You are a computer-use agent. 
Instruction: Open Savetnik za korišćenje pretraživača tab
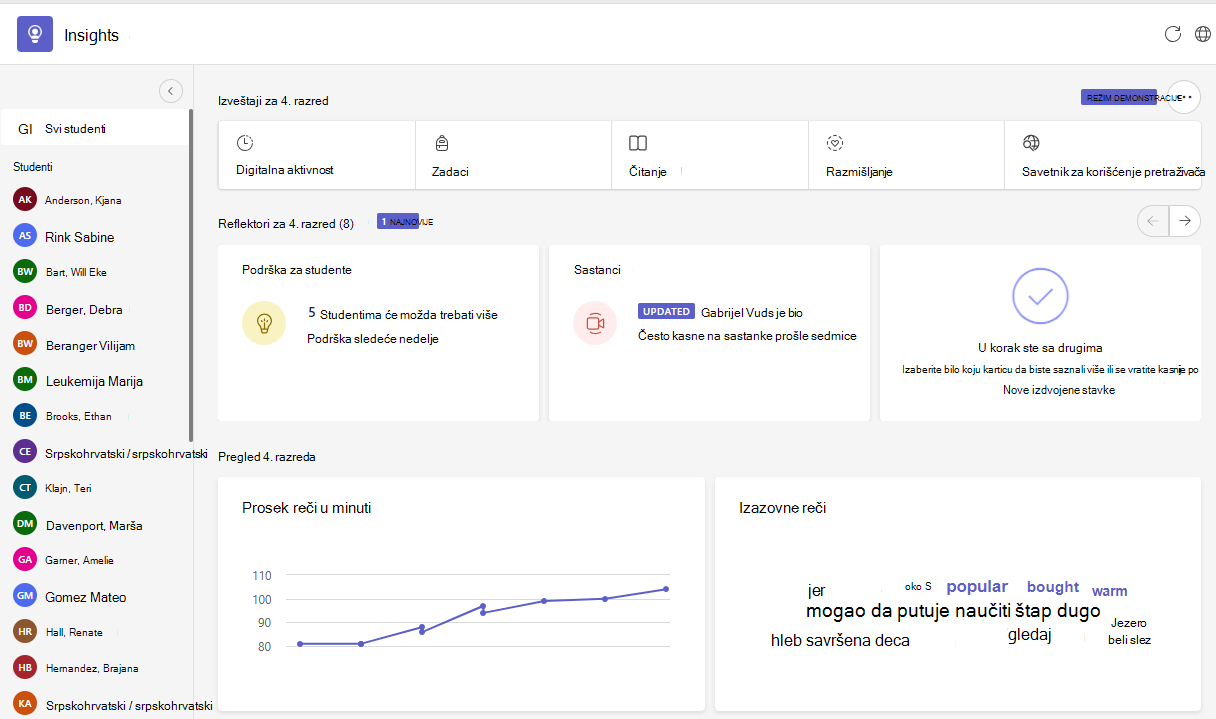[1103, 155]
